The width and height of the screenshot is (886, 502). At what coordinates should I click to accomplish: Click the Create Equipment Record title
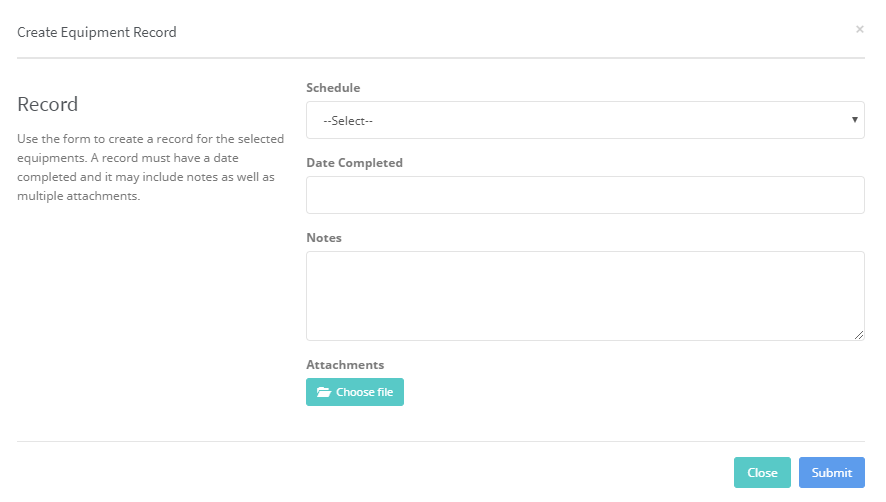tap(97, 32)
